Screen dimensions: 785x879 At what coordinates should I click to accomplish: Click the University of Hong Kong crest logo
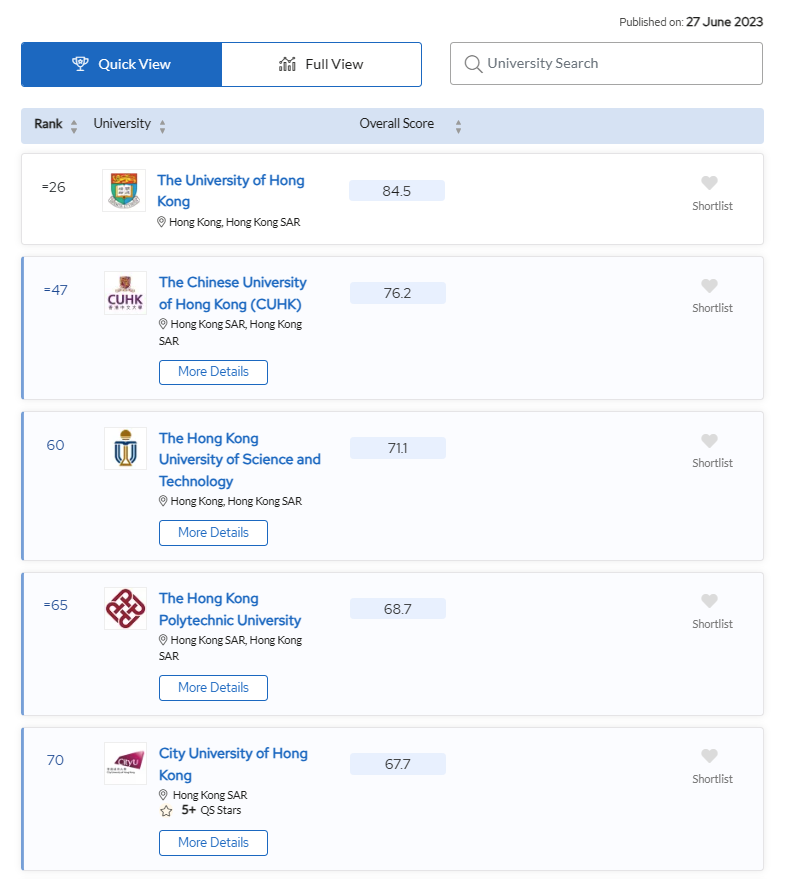point(124,190)
